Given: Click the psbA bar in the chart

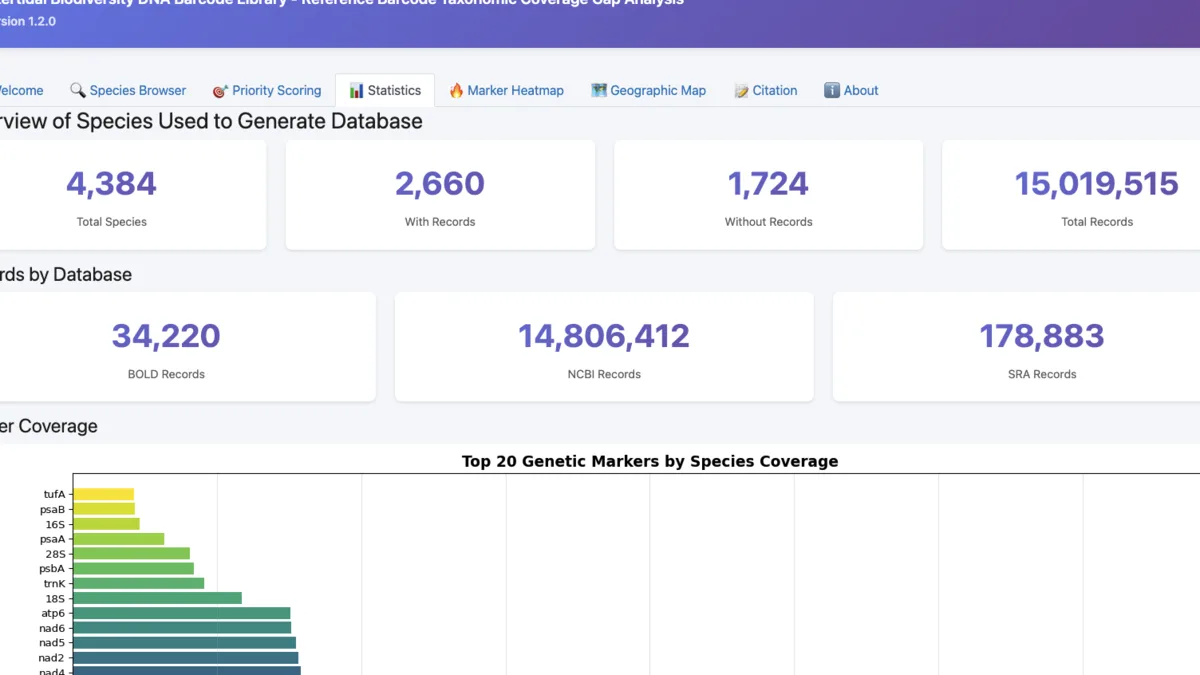Looking at the screenshot, I should tap(133, 568).
